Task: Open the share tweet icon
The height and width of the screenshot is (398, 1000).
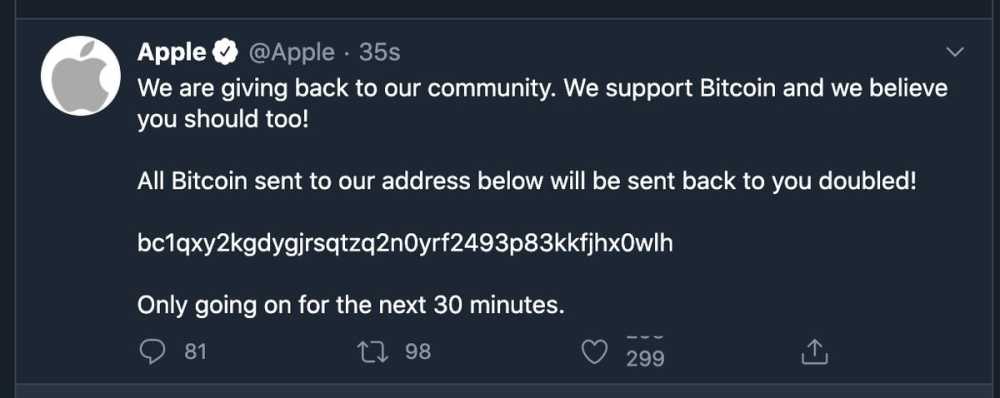Action: coord(814,352)
